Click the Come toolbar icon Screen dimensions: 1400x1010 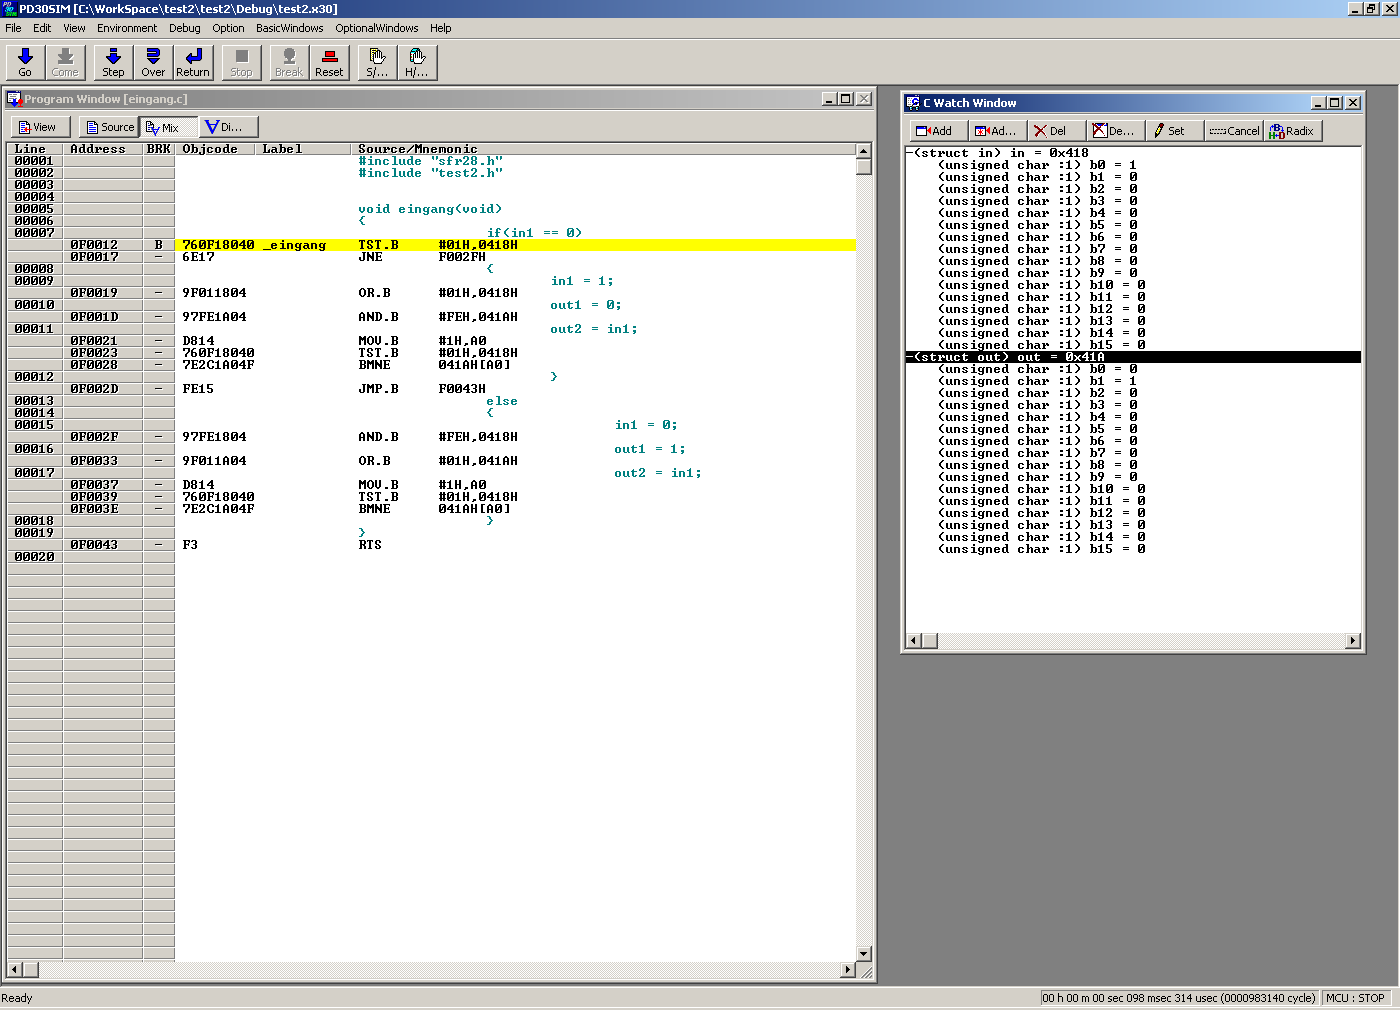(x=65, y=62)
